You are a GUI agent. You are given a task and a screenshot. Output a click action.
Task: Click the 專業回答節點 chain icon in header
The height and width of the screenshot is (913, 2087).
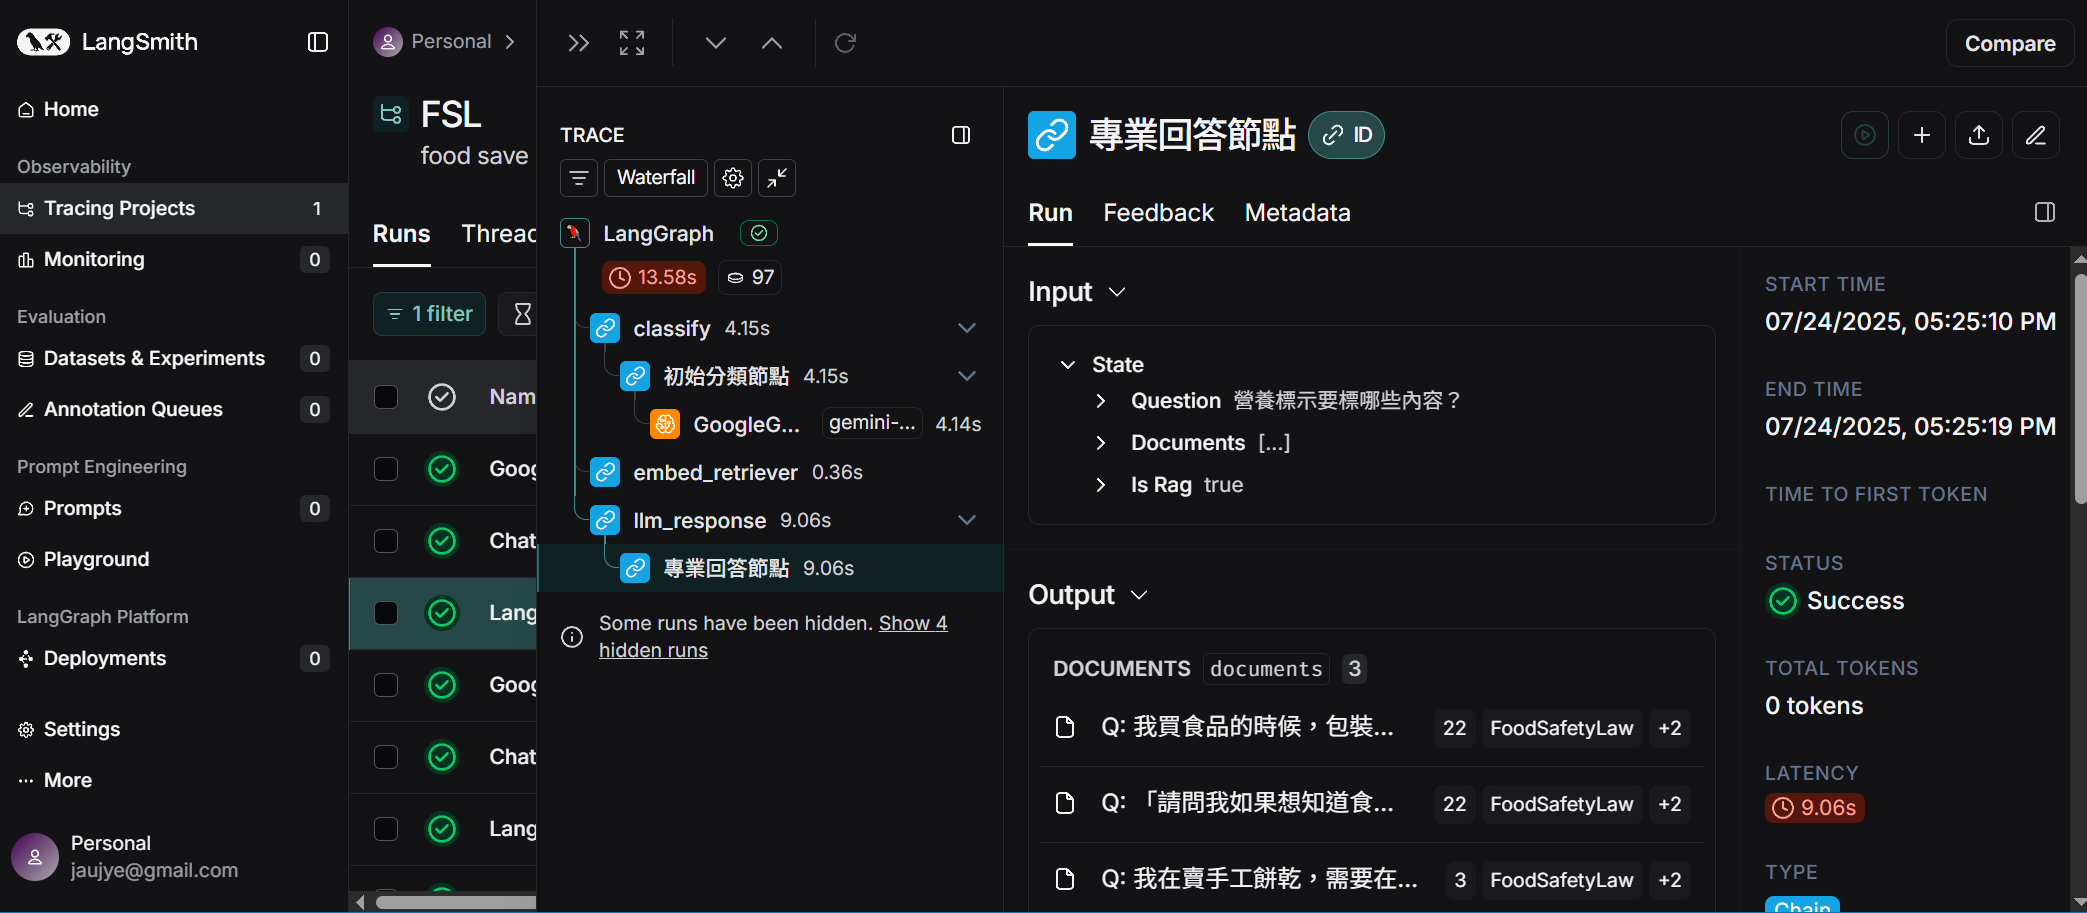(x=1052, y=135)
